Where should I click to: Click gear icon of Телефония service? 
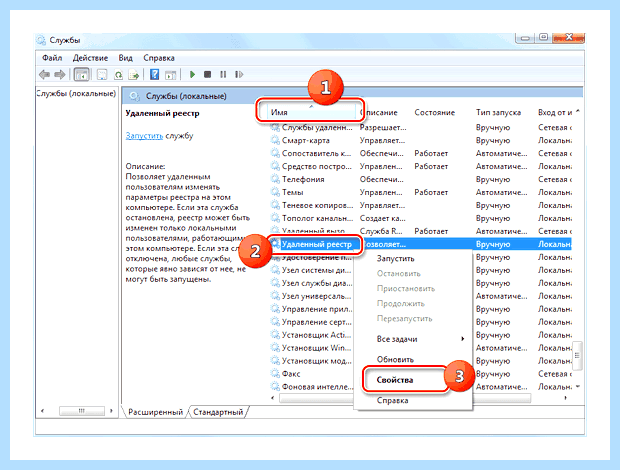(275, 179)
